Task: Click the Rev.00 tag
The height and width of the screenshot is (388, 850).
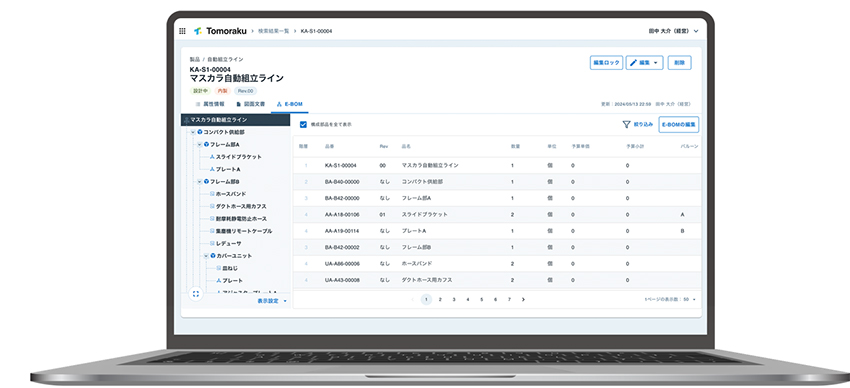Action: point(246,91)
